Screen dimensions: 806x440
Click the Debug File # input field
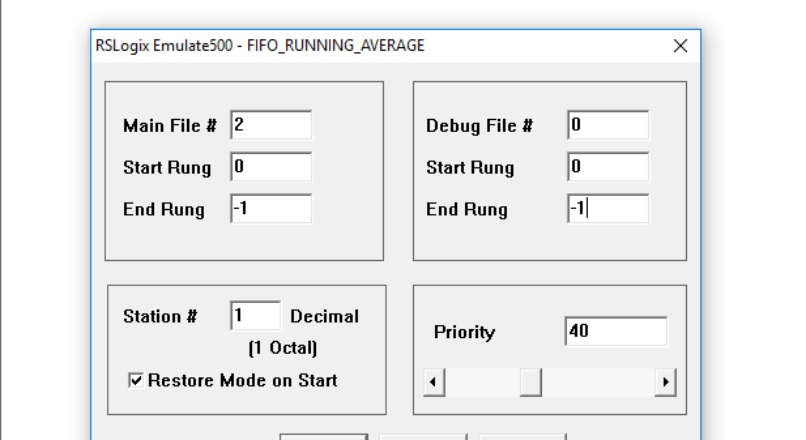[x=608, y=125]
